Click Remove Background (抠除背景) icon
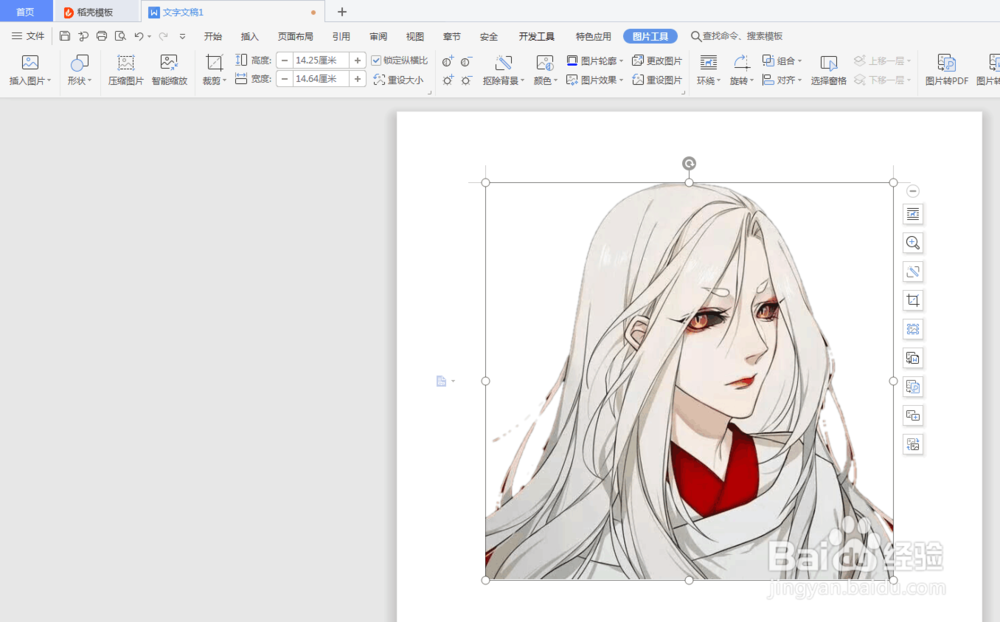1000x622 pixels. click(503, 62)
